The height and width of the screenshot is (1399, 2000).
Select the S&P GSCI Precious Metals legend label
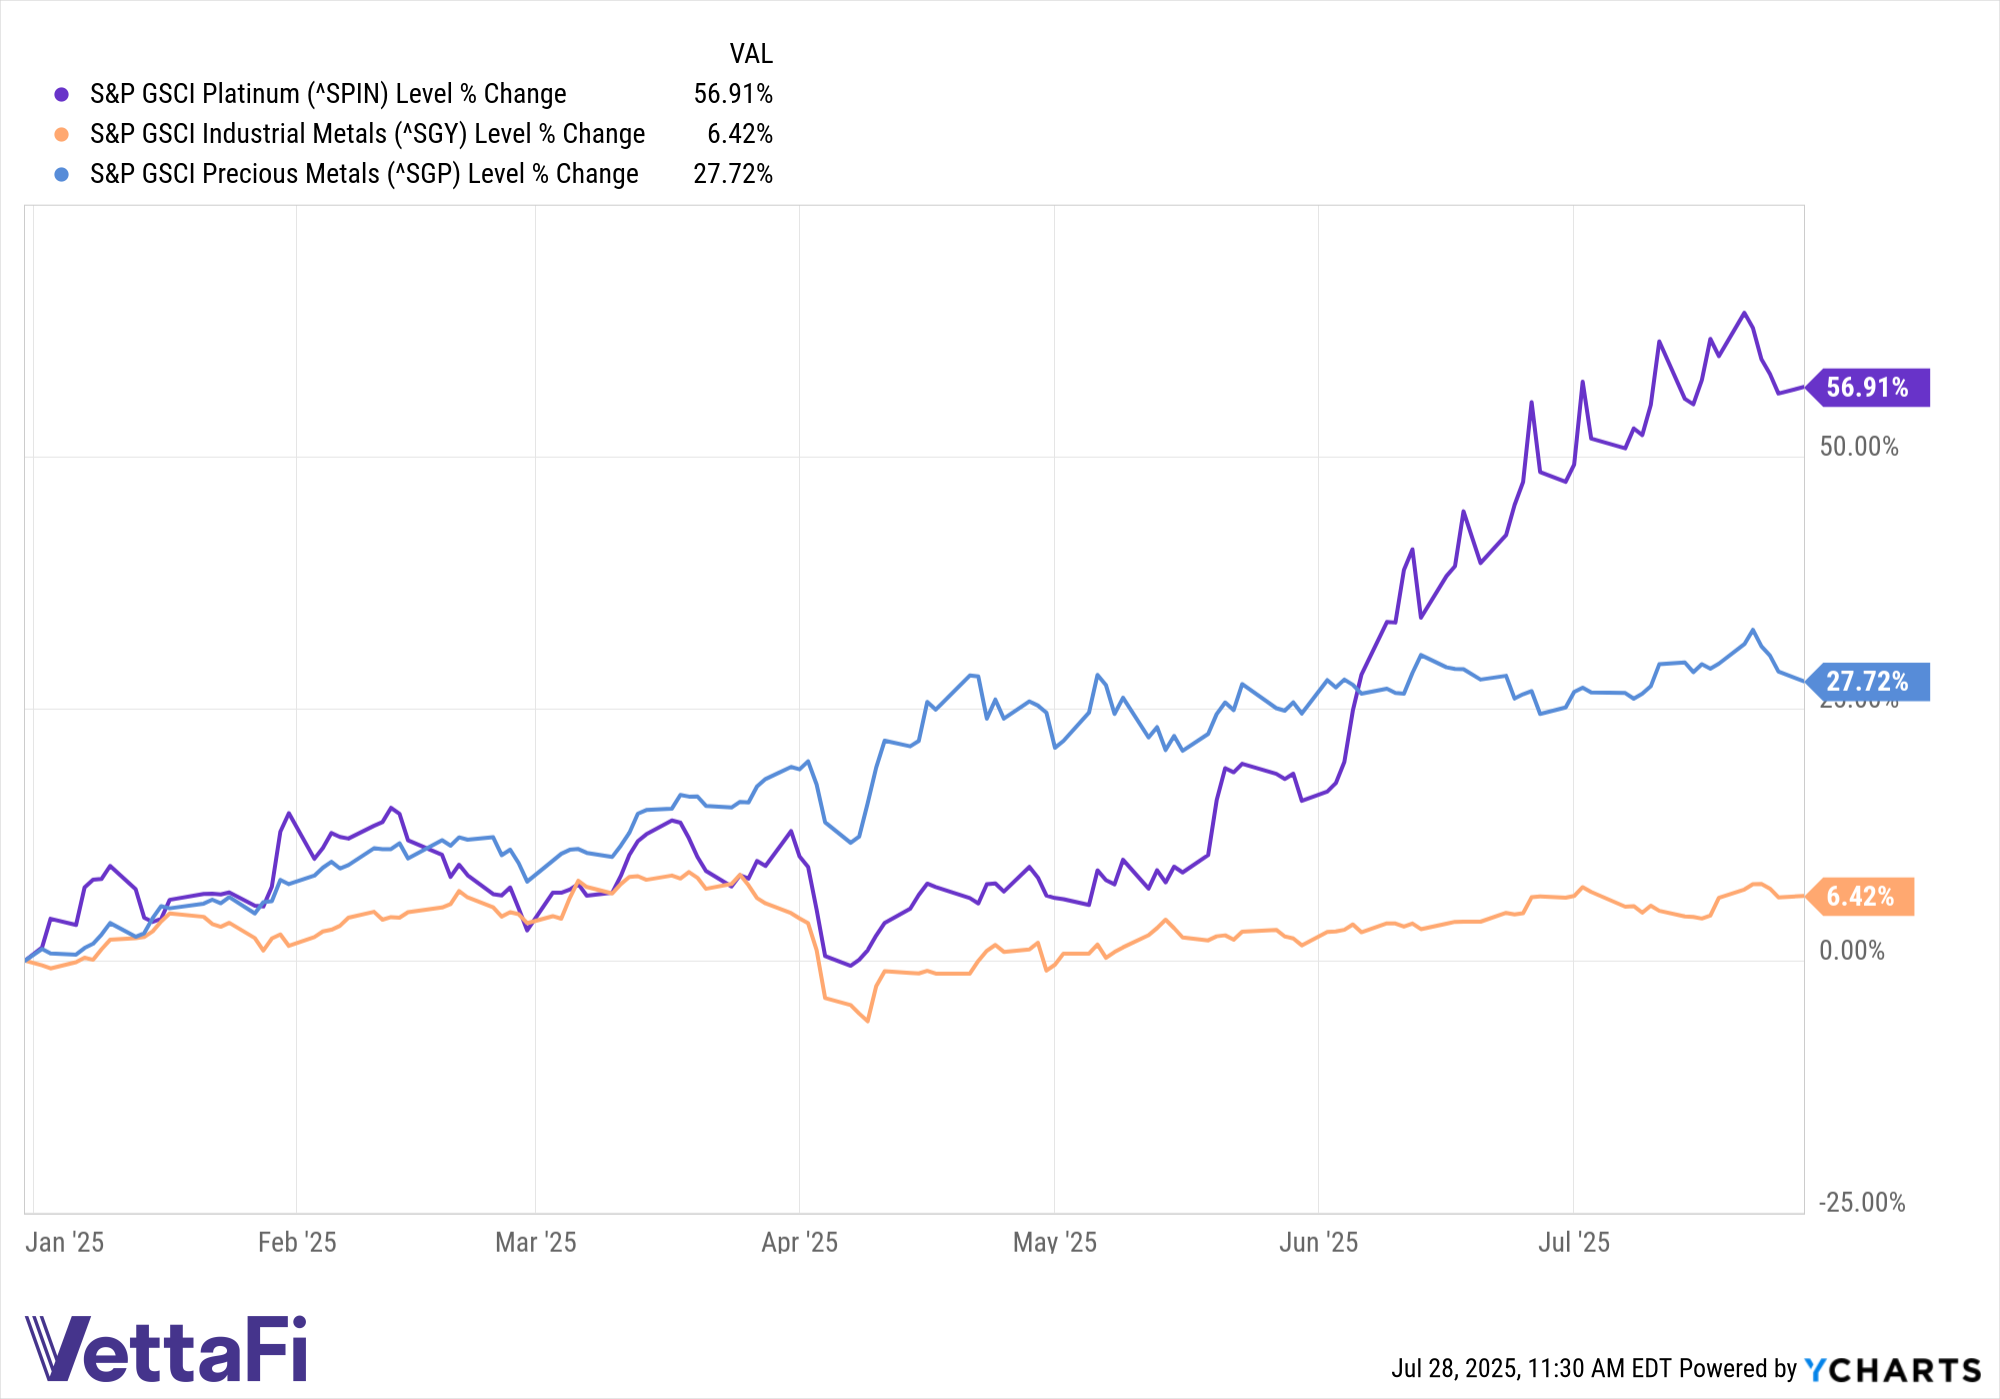364,174
